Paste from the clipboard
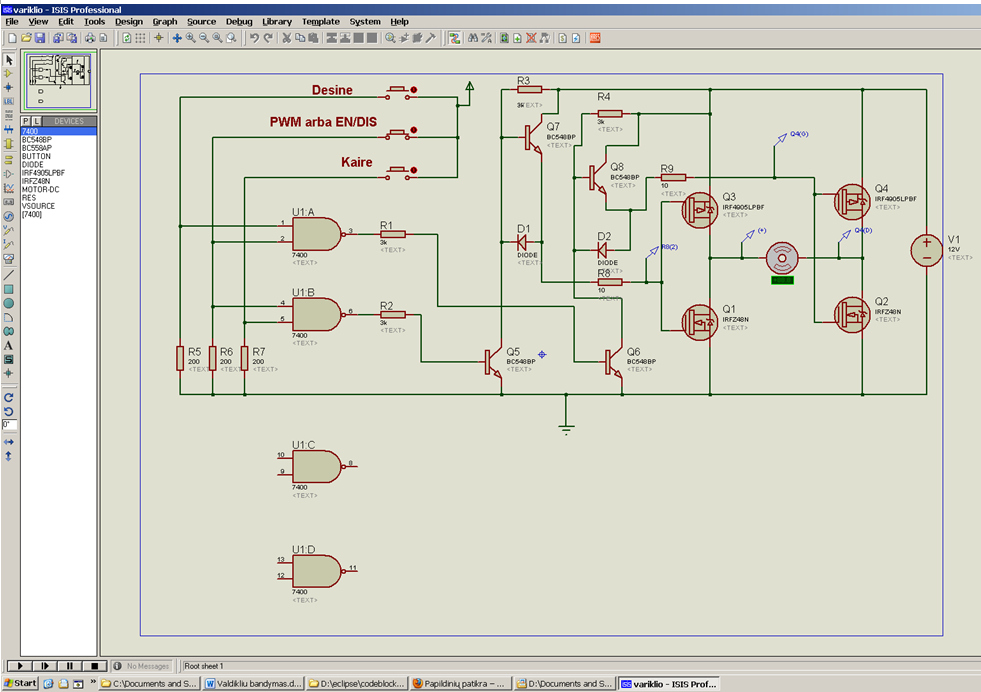The width and height of the screenshot is (981, 692). click(x=313, y=38)
